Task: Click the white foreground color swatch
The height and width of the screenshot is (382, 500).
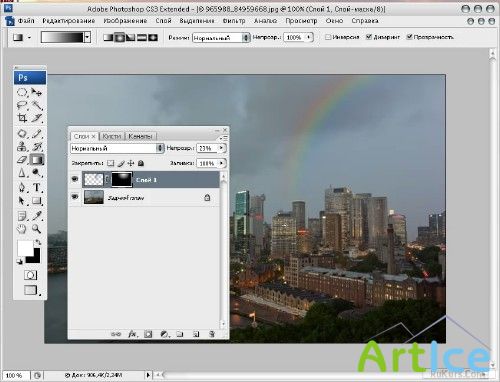Action: (x=24, y=247)
